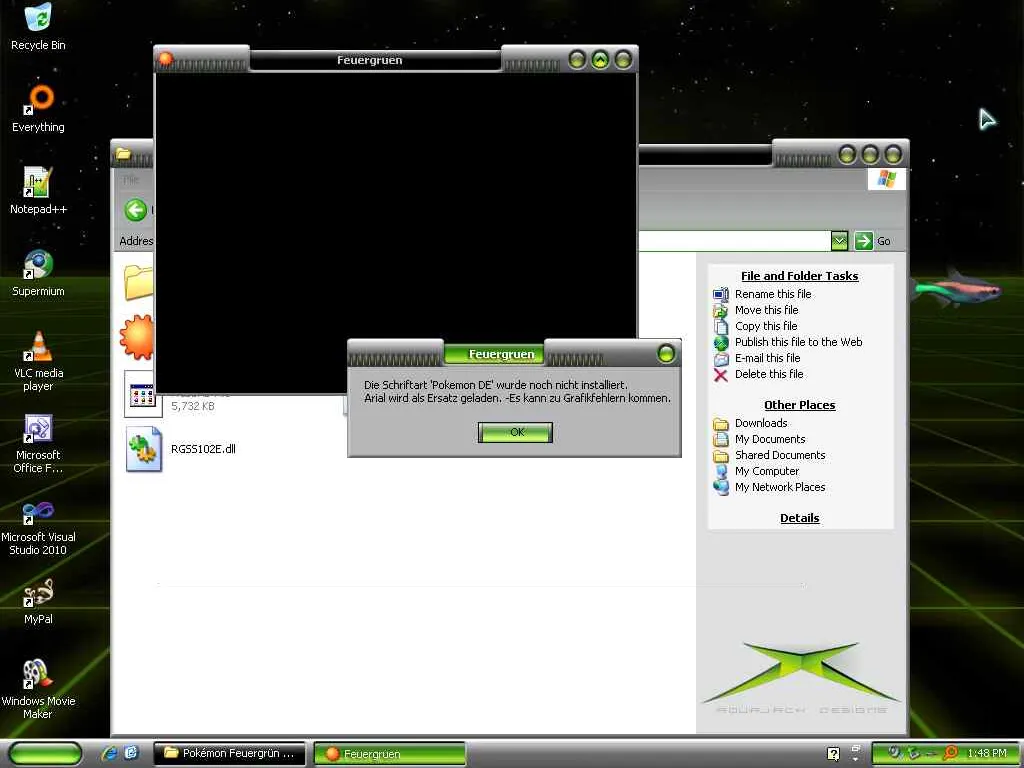Collapse the File and Folder Tasks section
1024x768 pixels.
coord(799,276)
